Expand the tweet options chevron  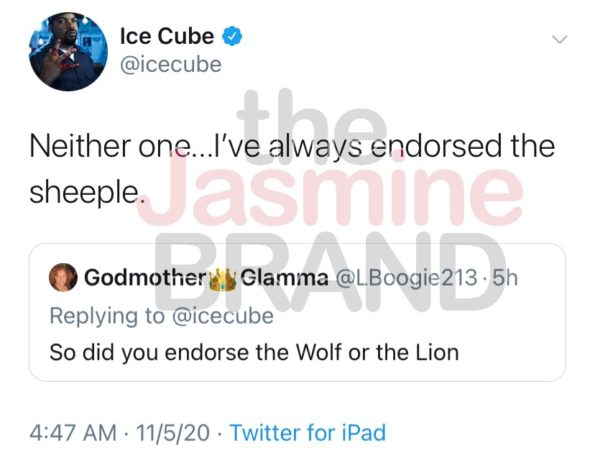pyautogui.click(x=560, y=39)
